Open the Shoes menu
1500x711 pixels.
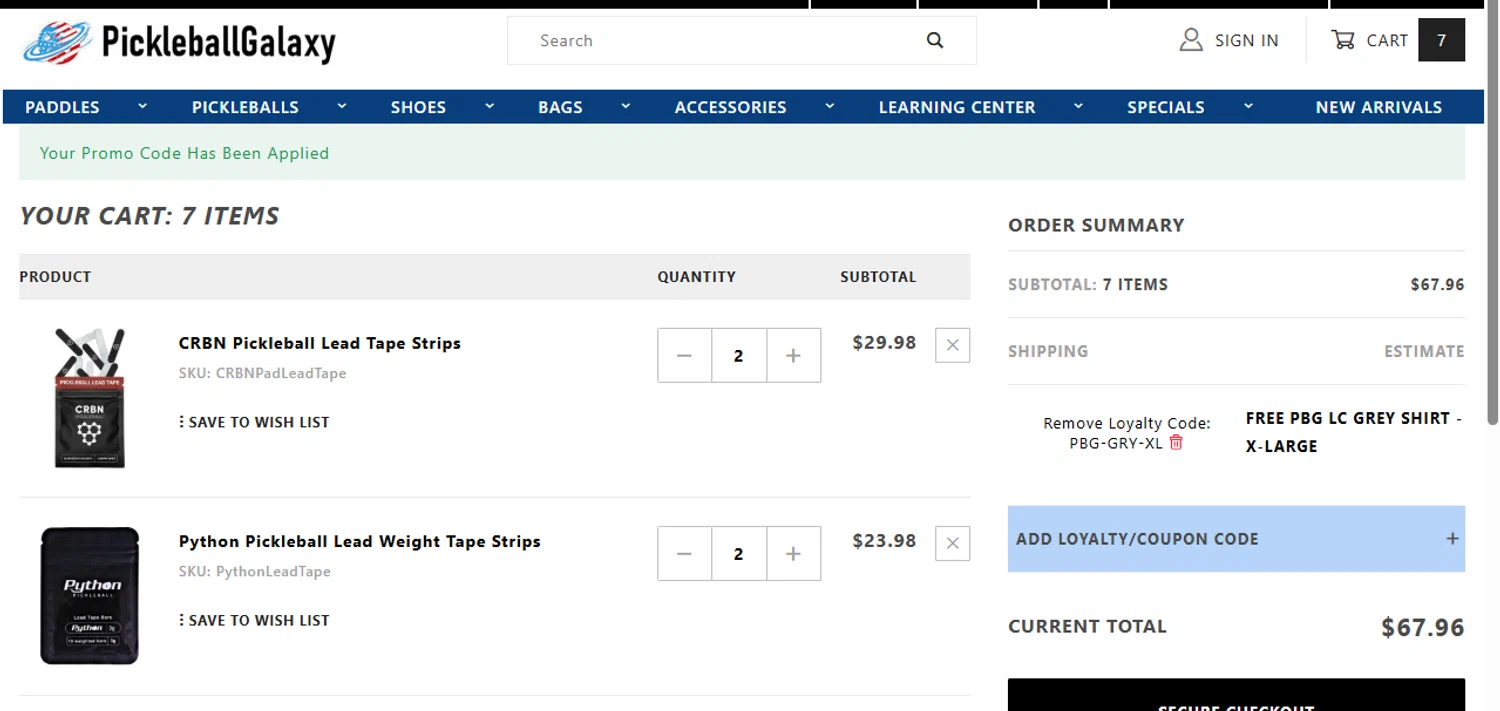click(x=418, y=107)
